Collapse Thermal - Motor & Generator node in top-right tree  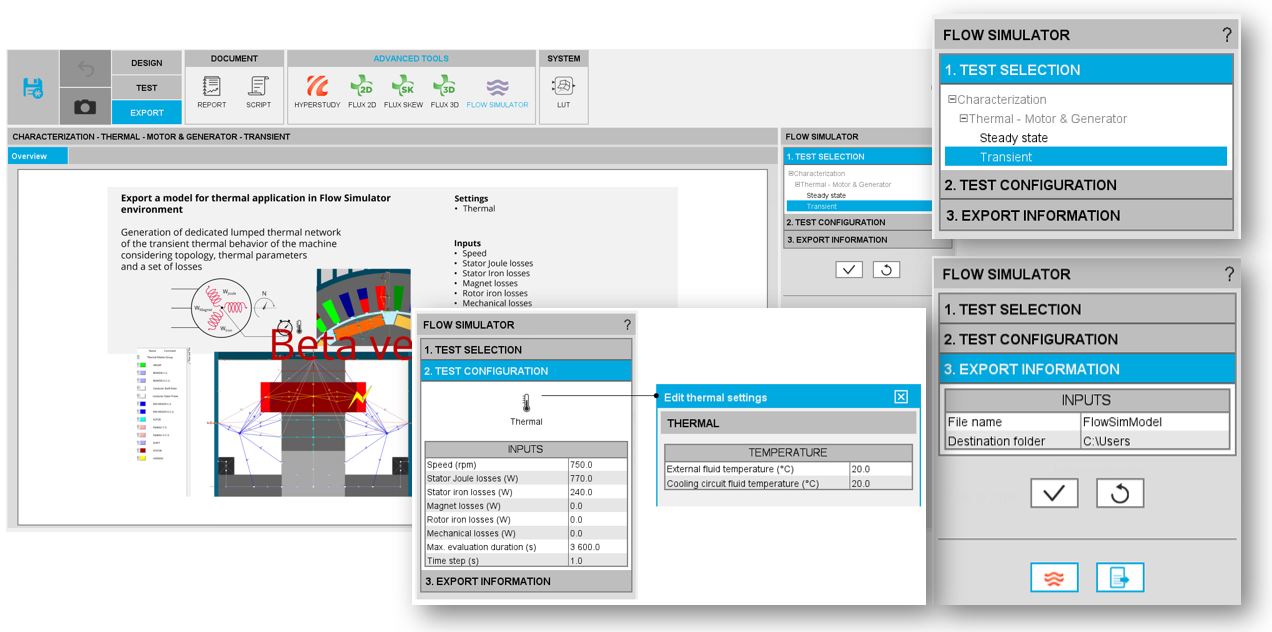click(x=964, y=118)
